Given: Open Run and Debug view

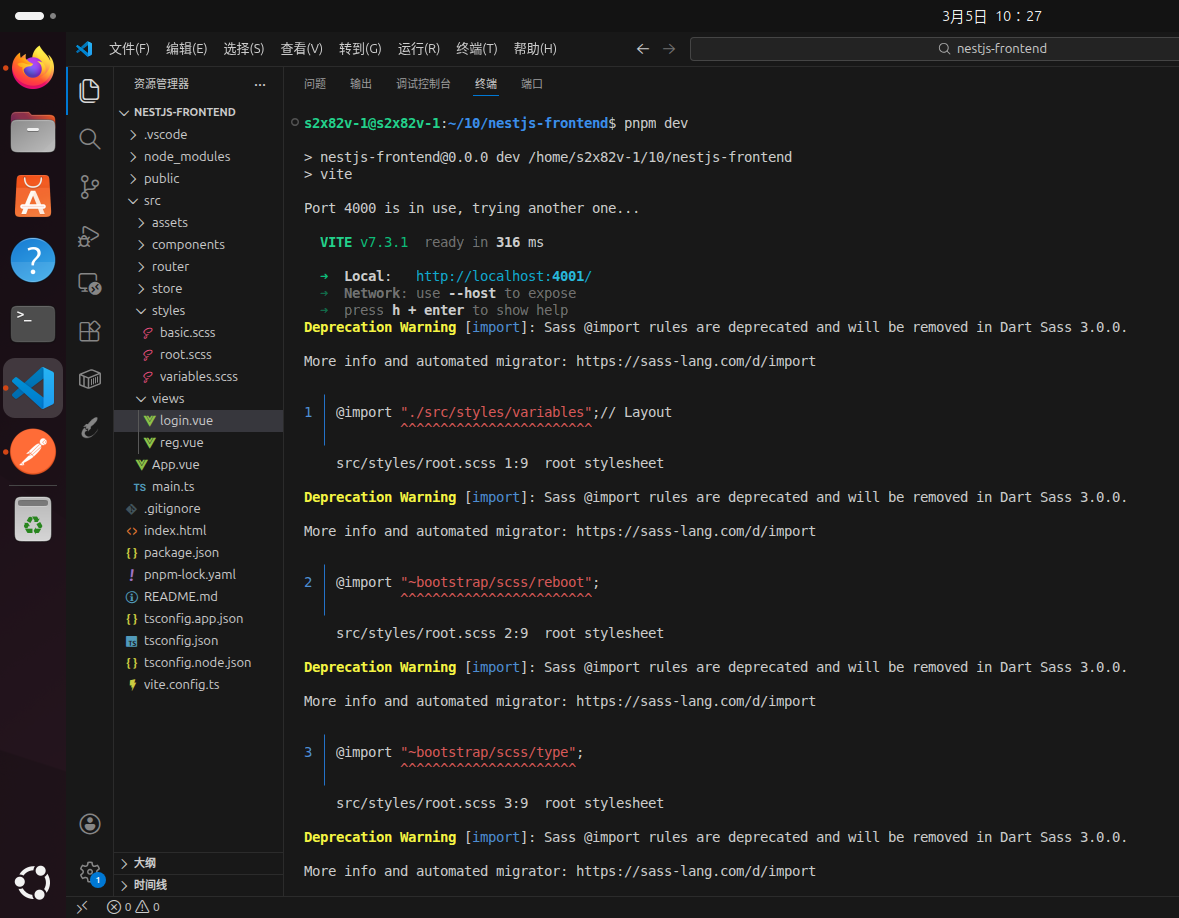Looking at the screenshot, I should (x=90, y=235).
